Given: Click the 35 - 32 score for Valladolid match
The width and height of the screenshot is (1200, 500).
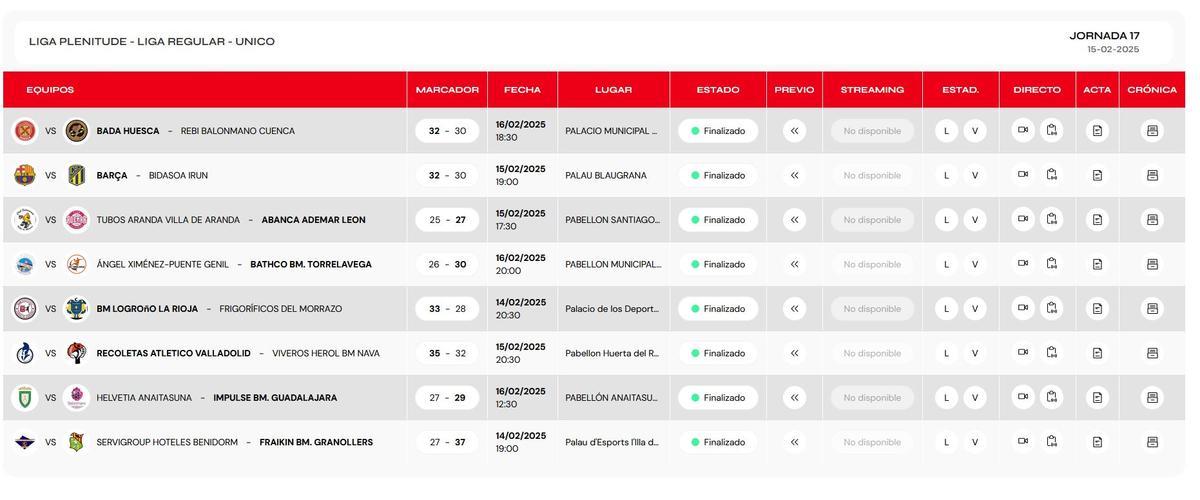Looking at the screenshot, I should 447,353.
